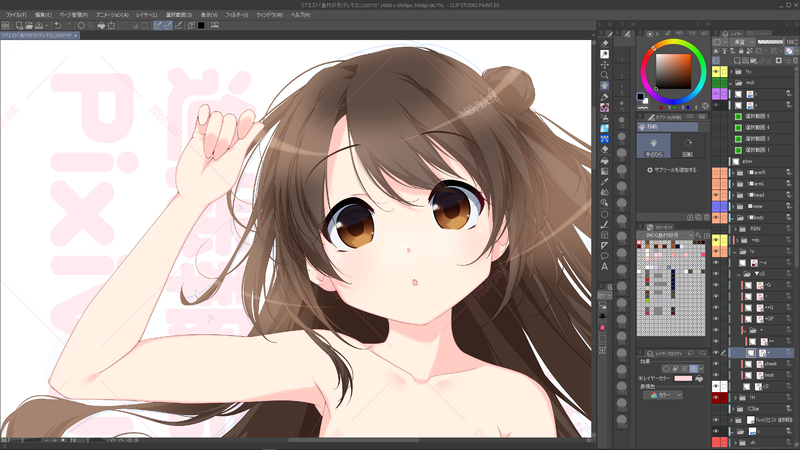Click the Undo arrow in command bar

pyautogui.click(x=58, y=25)
